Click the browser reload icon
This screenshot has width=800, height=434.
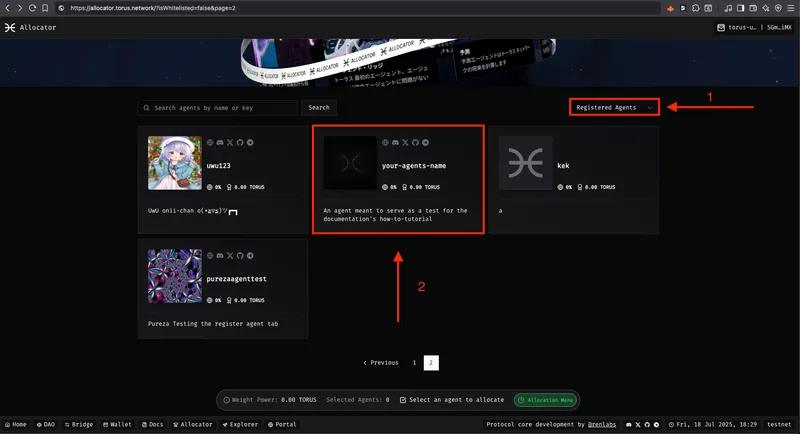tap(32, 8)
